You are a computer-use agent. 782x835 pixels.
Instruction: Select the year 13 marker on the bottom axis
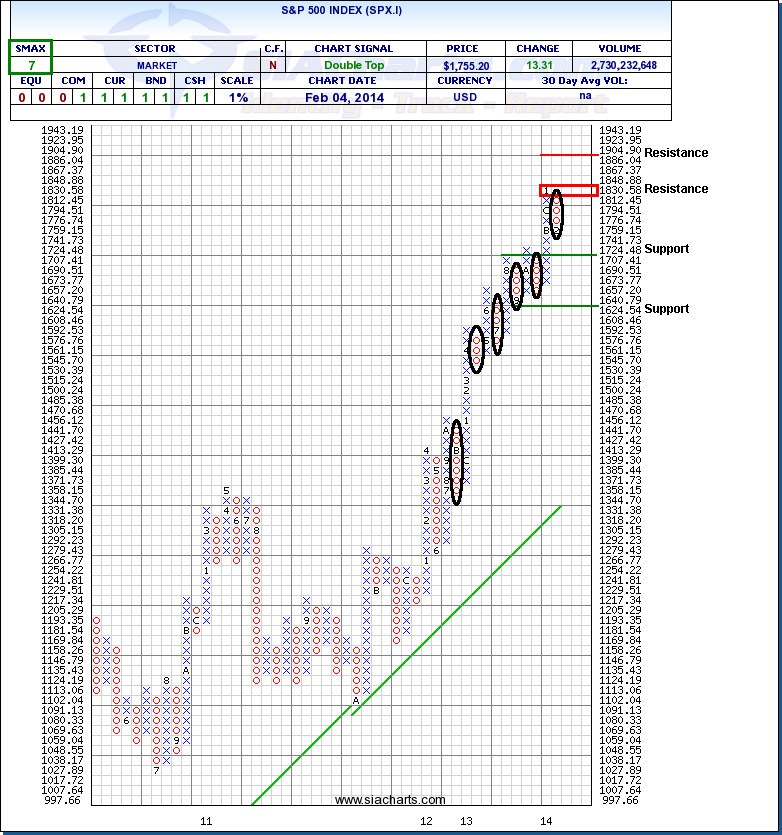(466, 821)
